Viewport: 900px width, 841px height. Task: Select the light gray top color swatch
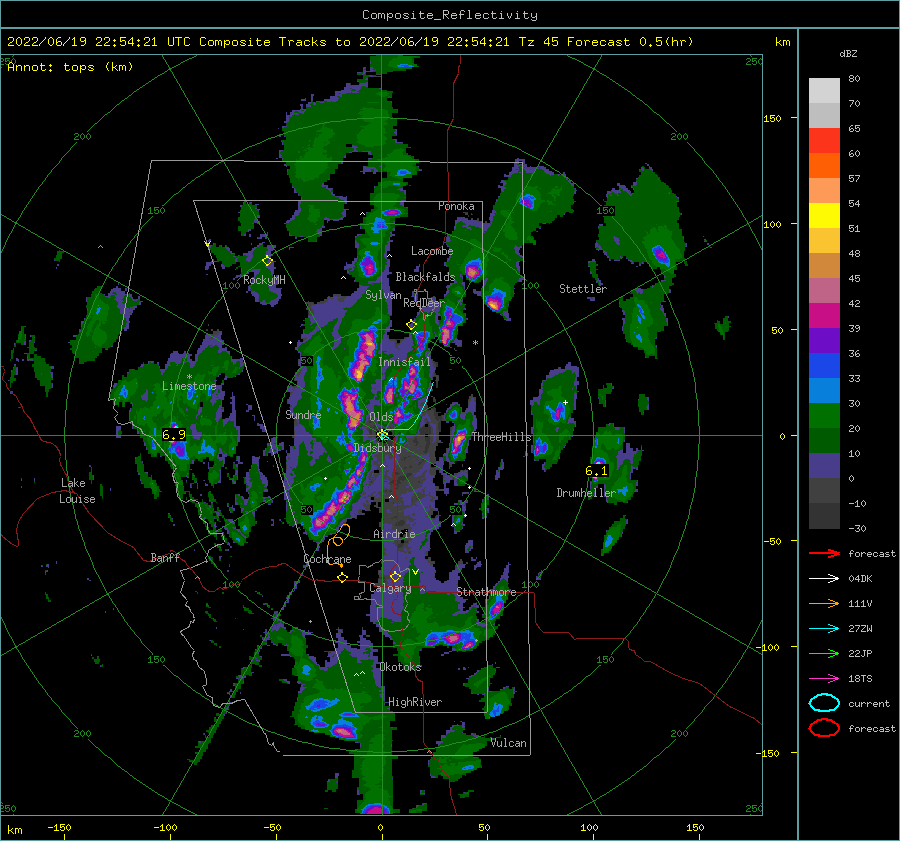(x=824, y=91)
